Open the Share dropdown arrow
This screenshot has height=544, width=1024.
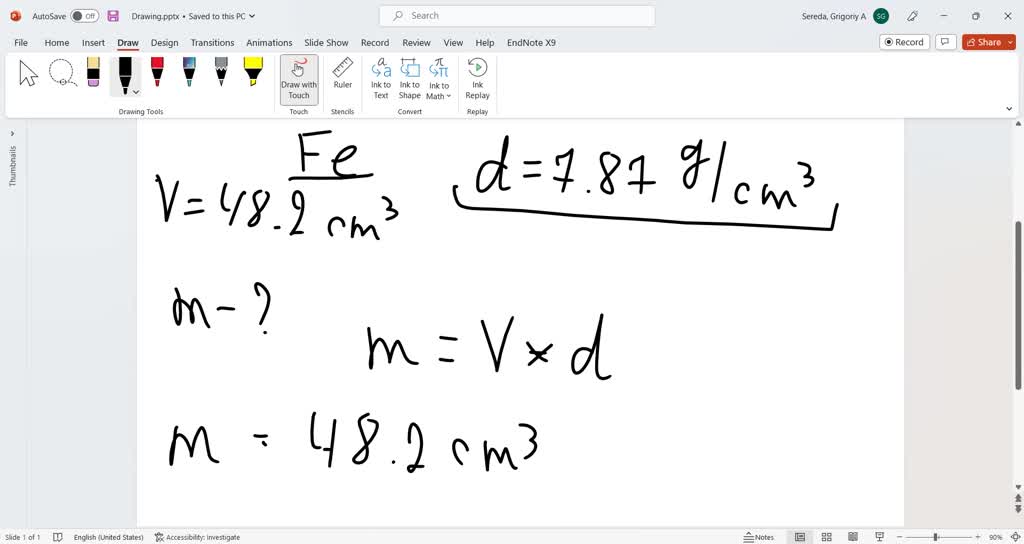pyautogui.click(x=1011, y=42)
